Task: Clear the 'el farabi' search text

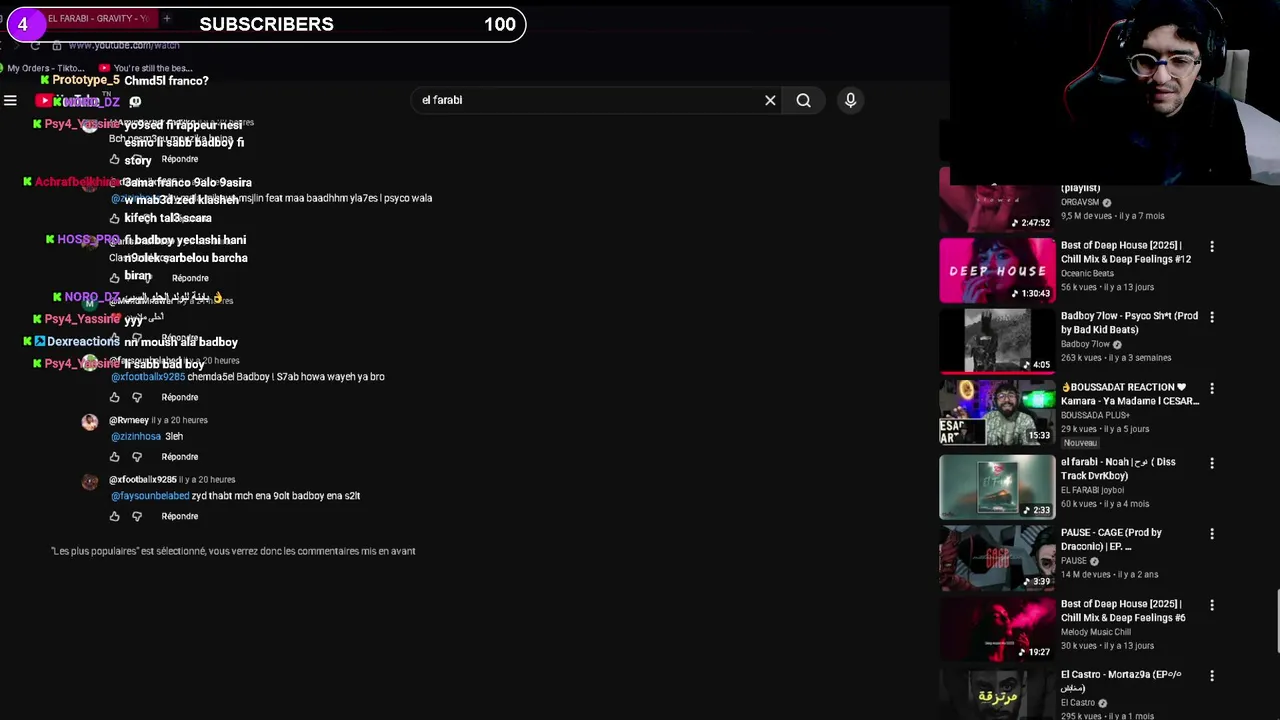Action: (770, 100)
